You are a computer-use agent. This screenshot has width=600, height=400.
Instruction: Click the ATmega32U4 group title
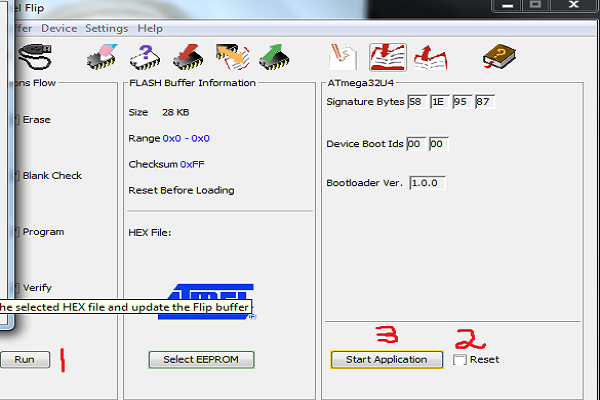360,83
